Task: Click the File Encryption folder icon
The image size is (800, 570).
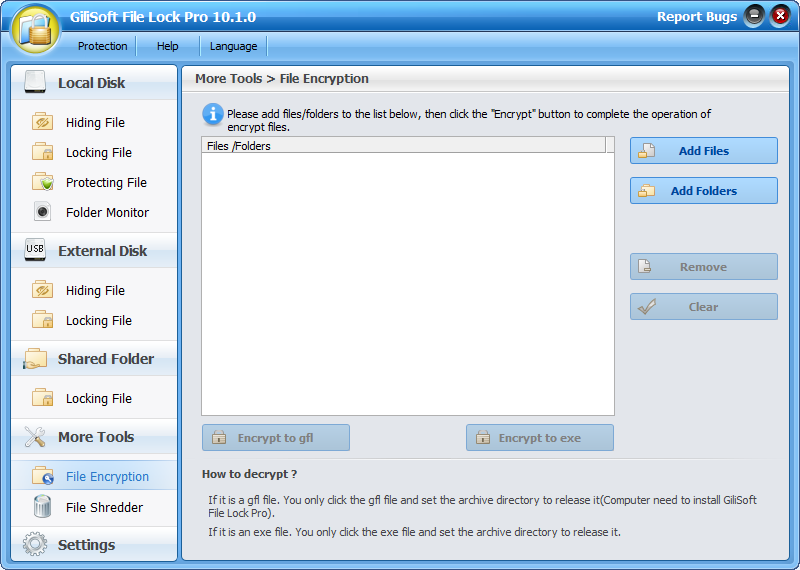Action: click(x=42, y=476)
